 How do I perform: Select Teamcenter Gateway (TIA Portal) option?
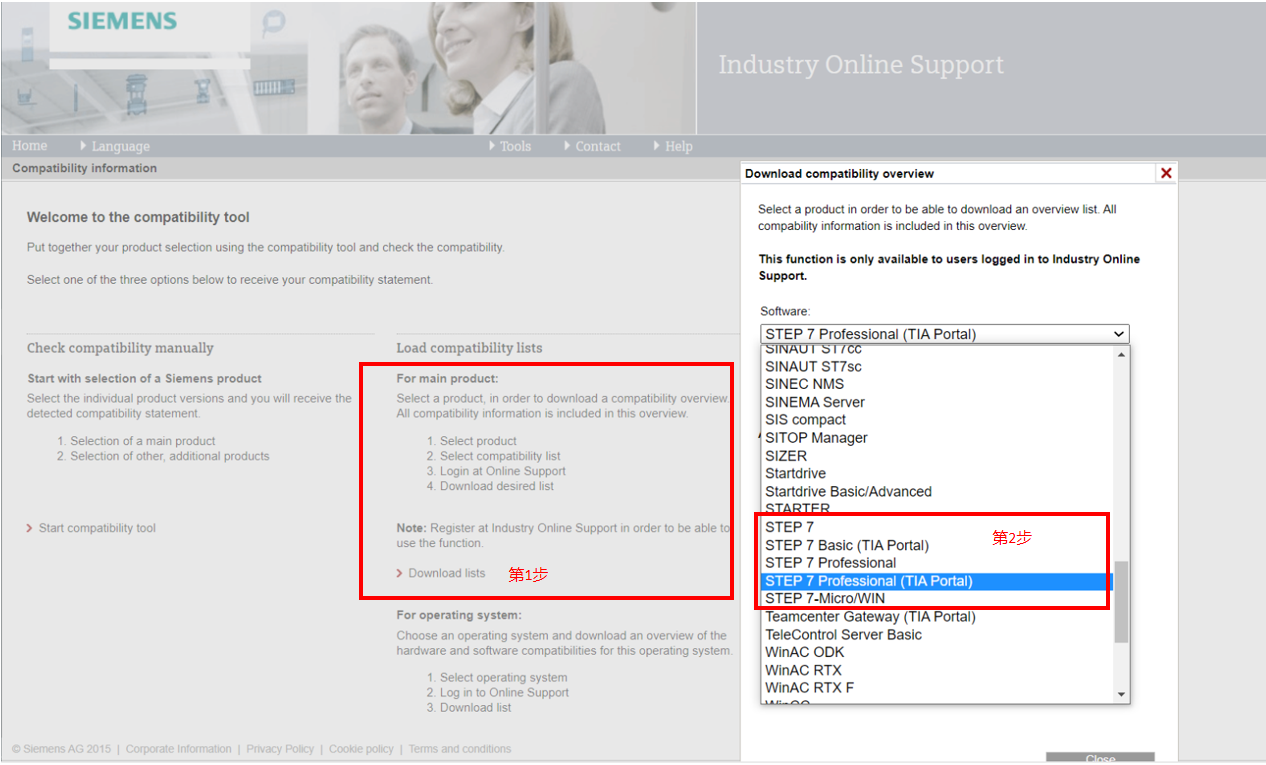click(x=937, y=617)
